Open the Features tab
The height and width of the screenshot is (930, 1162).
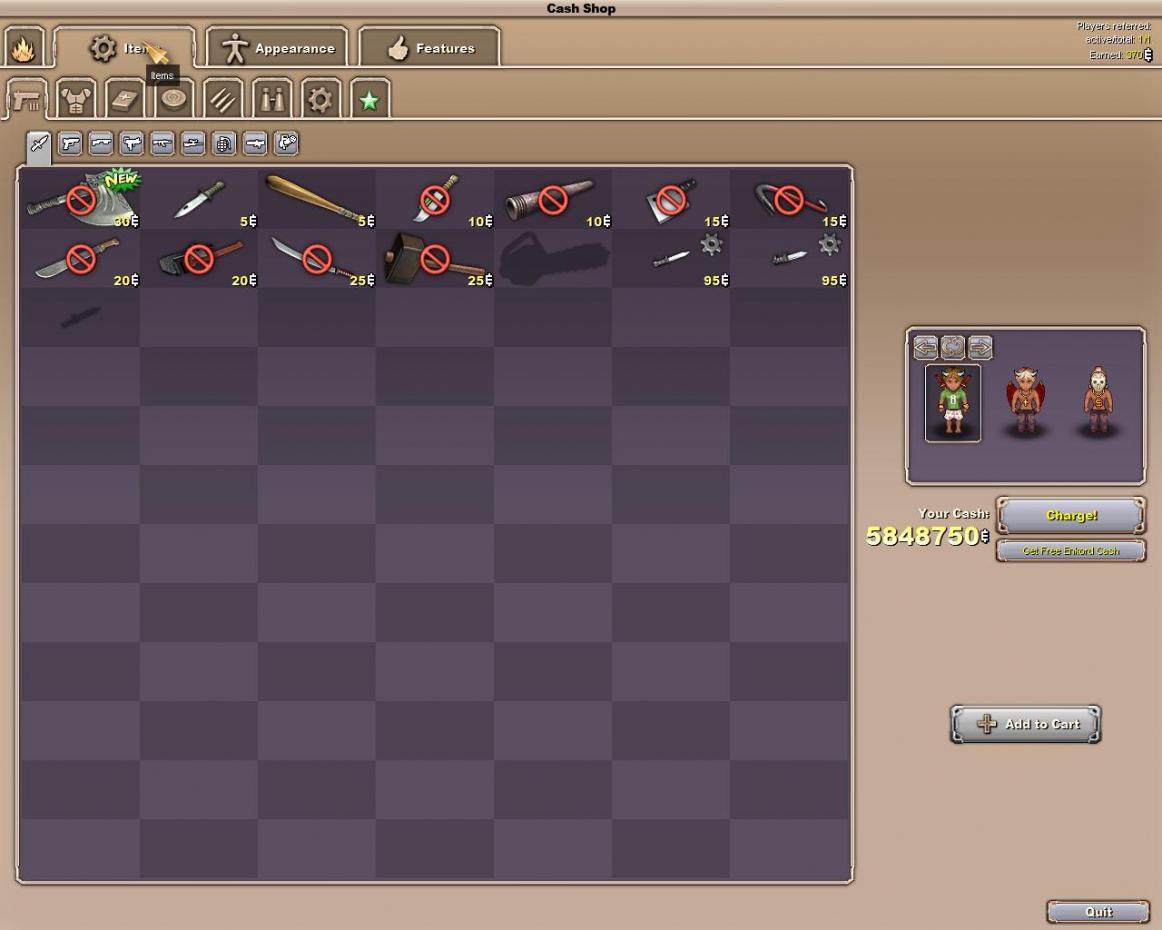[429, 48]
